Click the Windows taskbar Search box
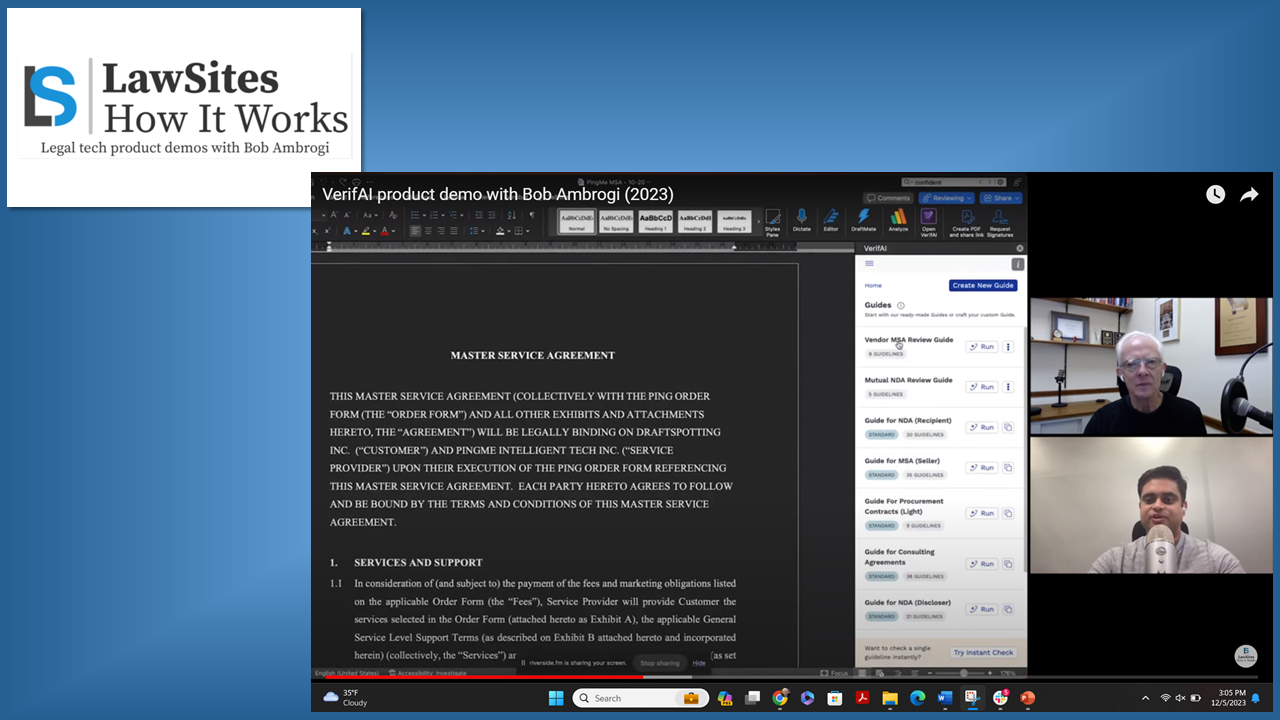Viewport: 1280px width, 720px height. (637, 698)
